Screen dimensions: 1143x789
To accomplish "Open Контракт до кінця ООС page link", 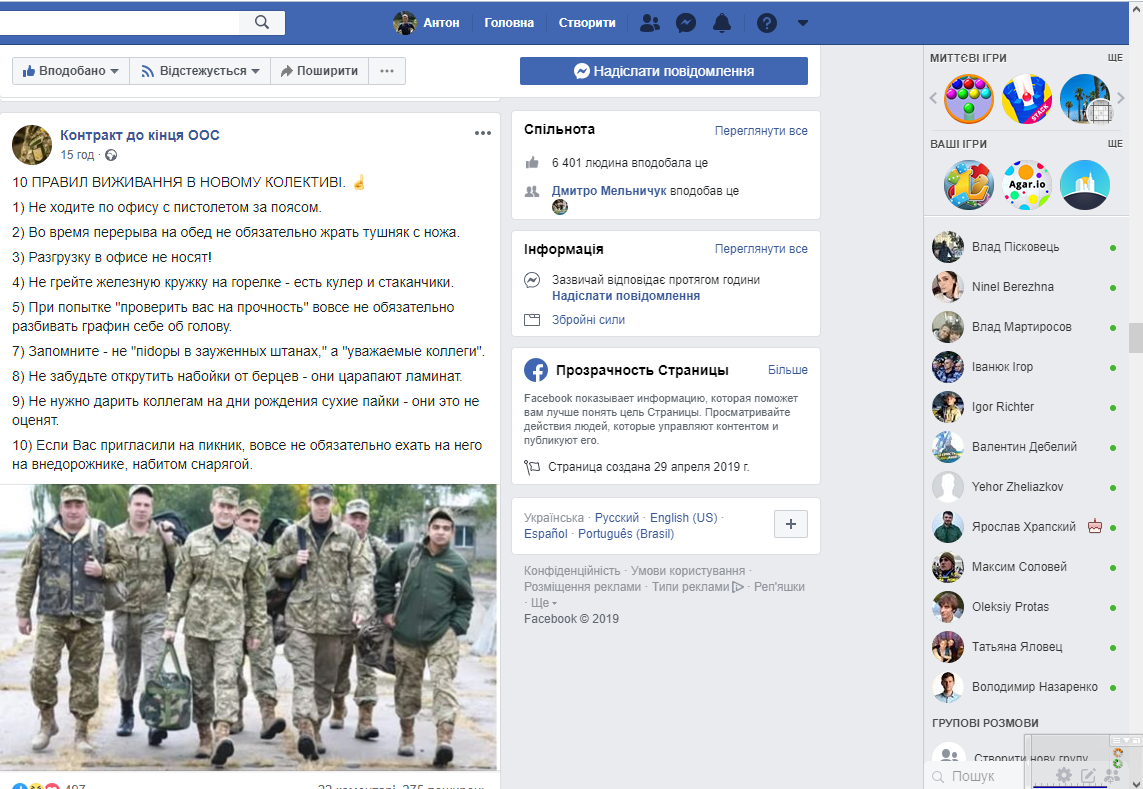I will [139, 135].
